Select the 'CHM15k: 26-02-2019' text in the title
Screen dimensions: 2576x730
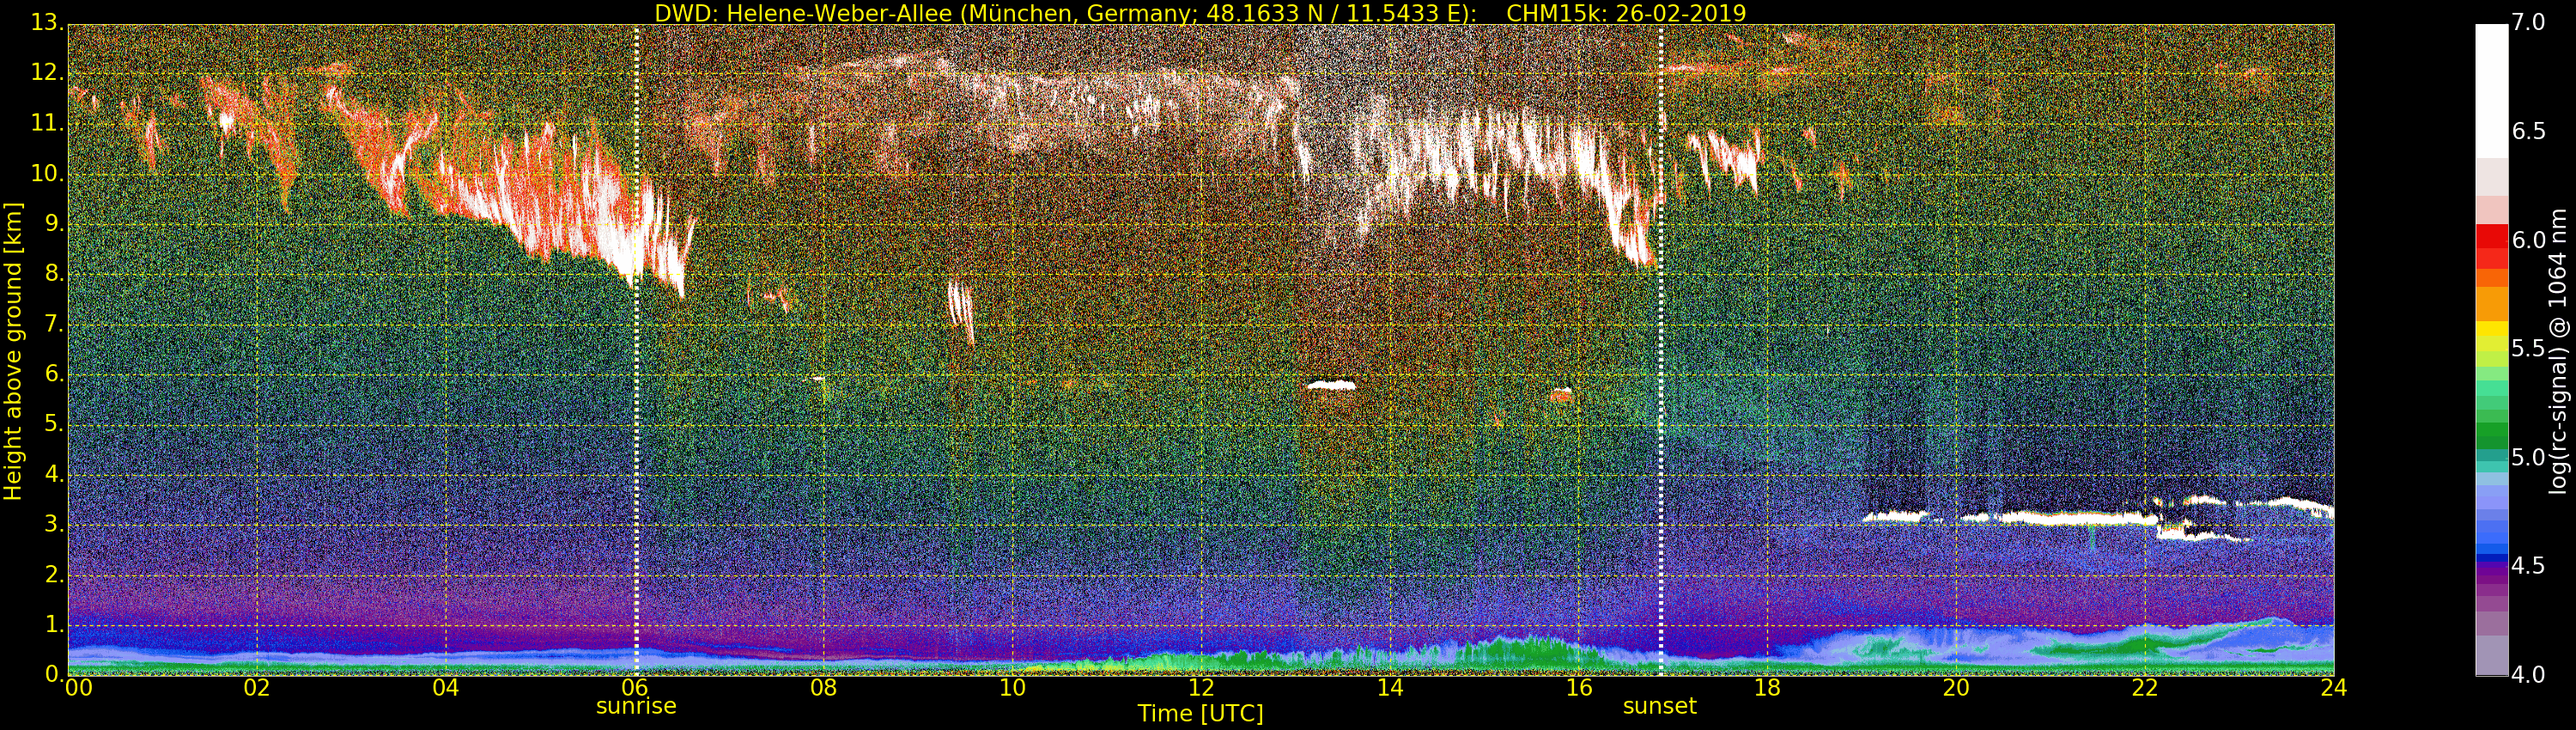point(1626,13)
